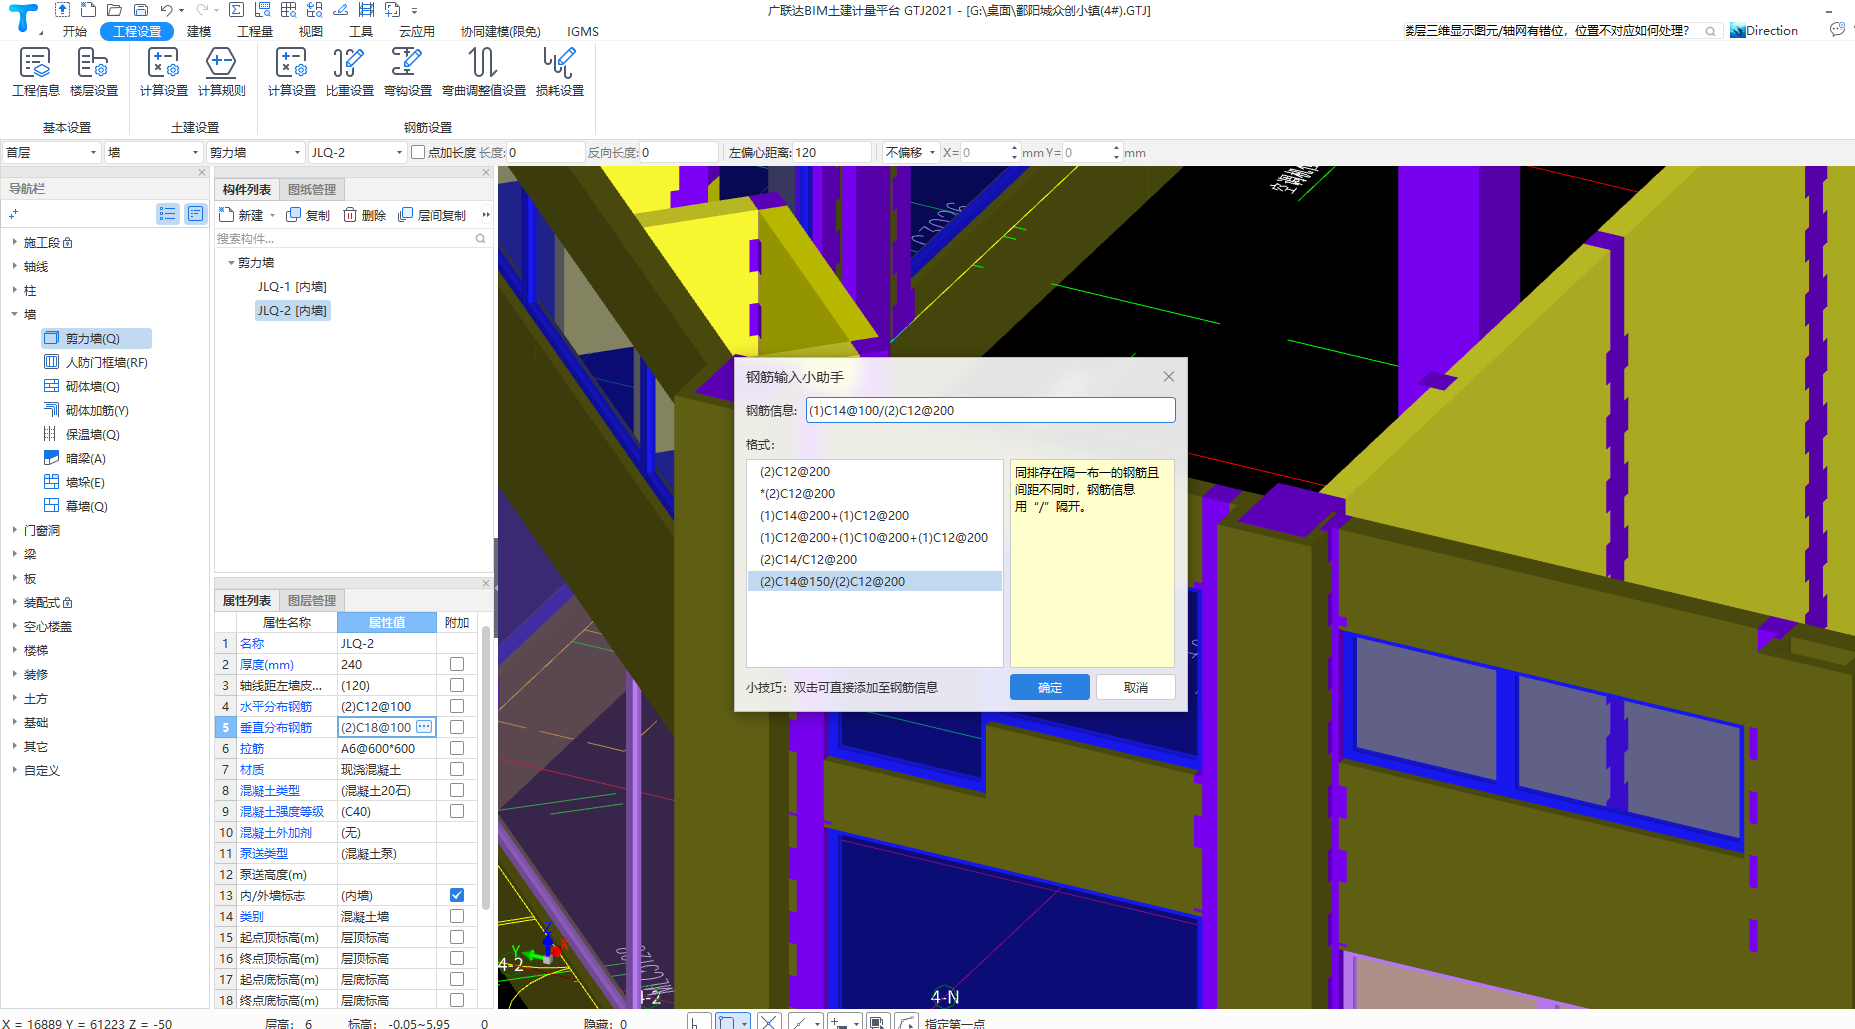The image size is (1855, 1029).
Task: Switch to the 建模 ribbon tab
Action: coord(199,31)
